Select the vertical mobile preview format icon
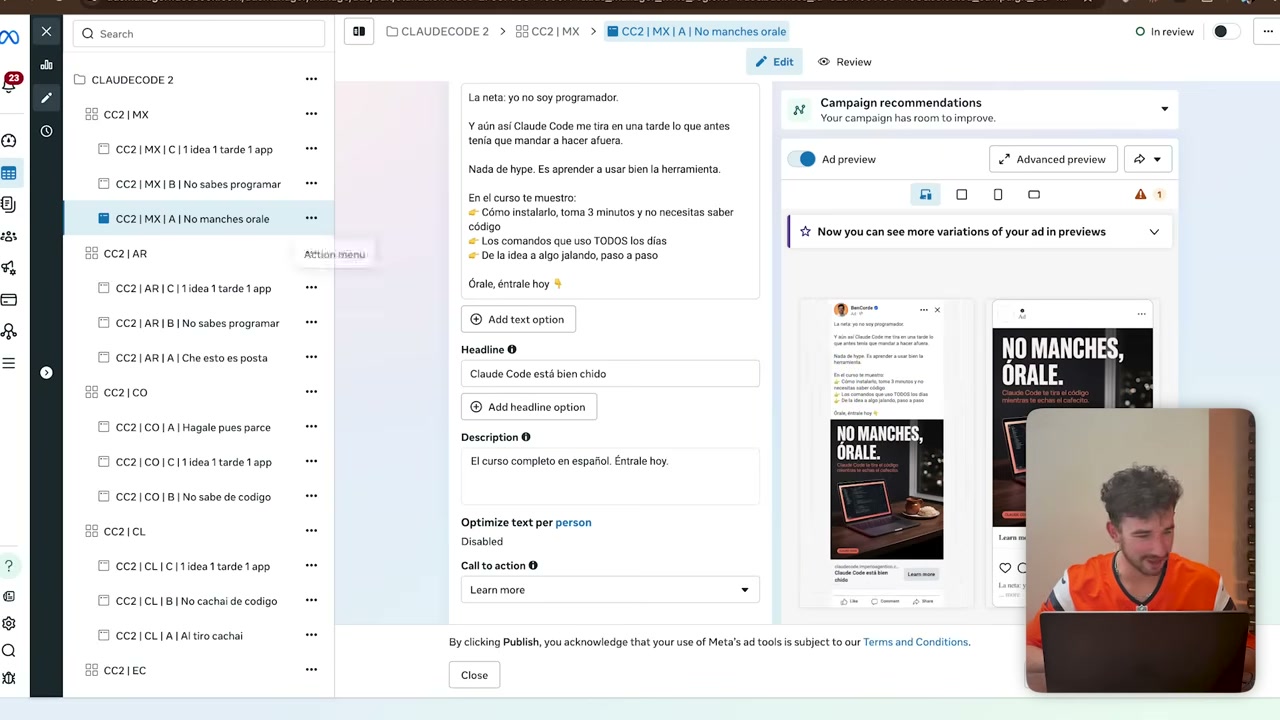The height and width of the screenshot is (720, 1280). click(x=998, y=195)
